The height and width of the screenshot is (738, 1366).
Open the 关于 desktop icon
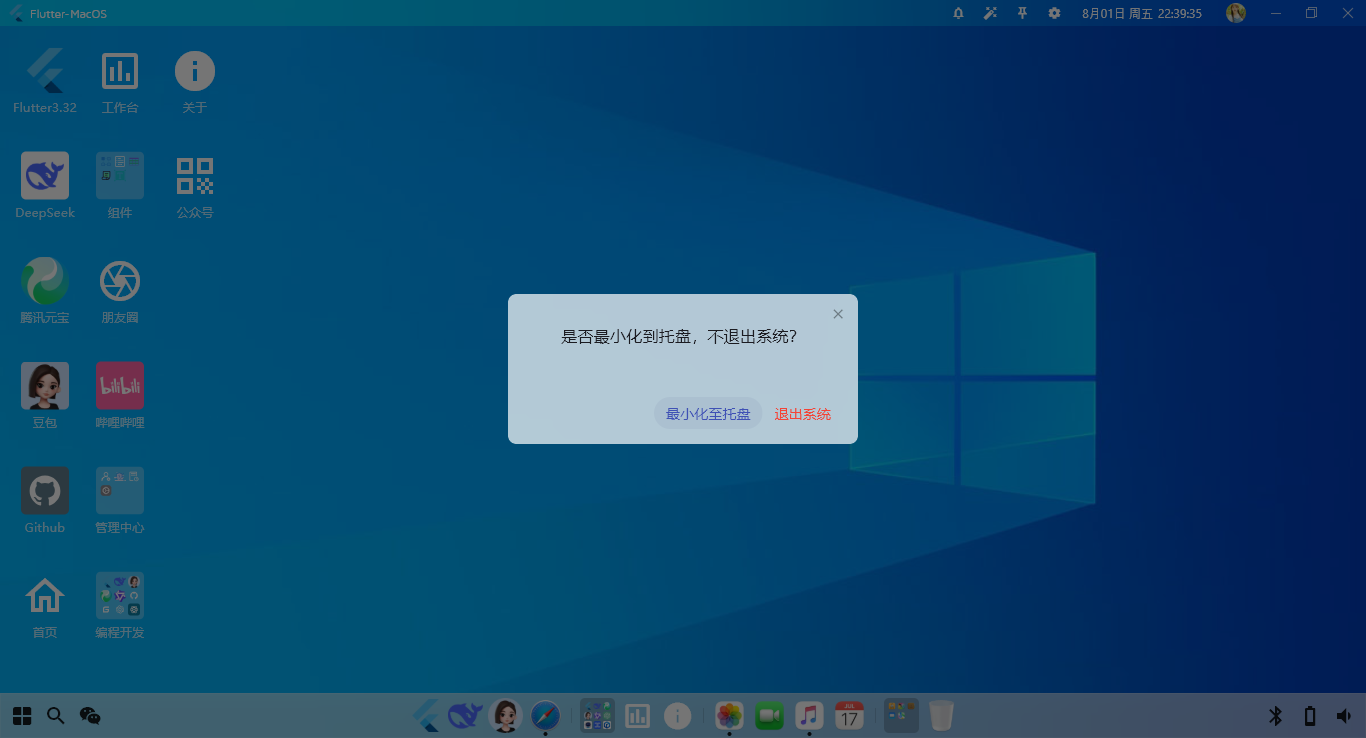pyautogui.click(x=195, y=82)
